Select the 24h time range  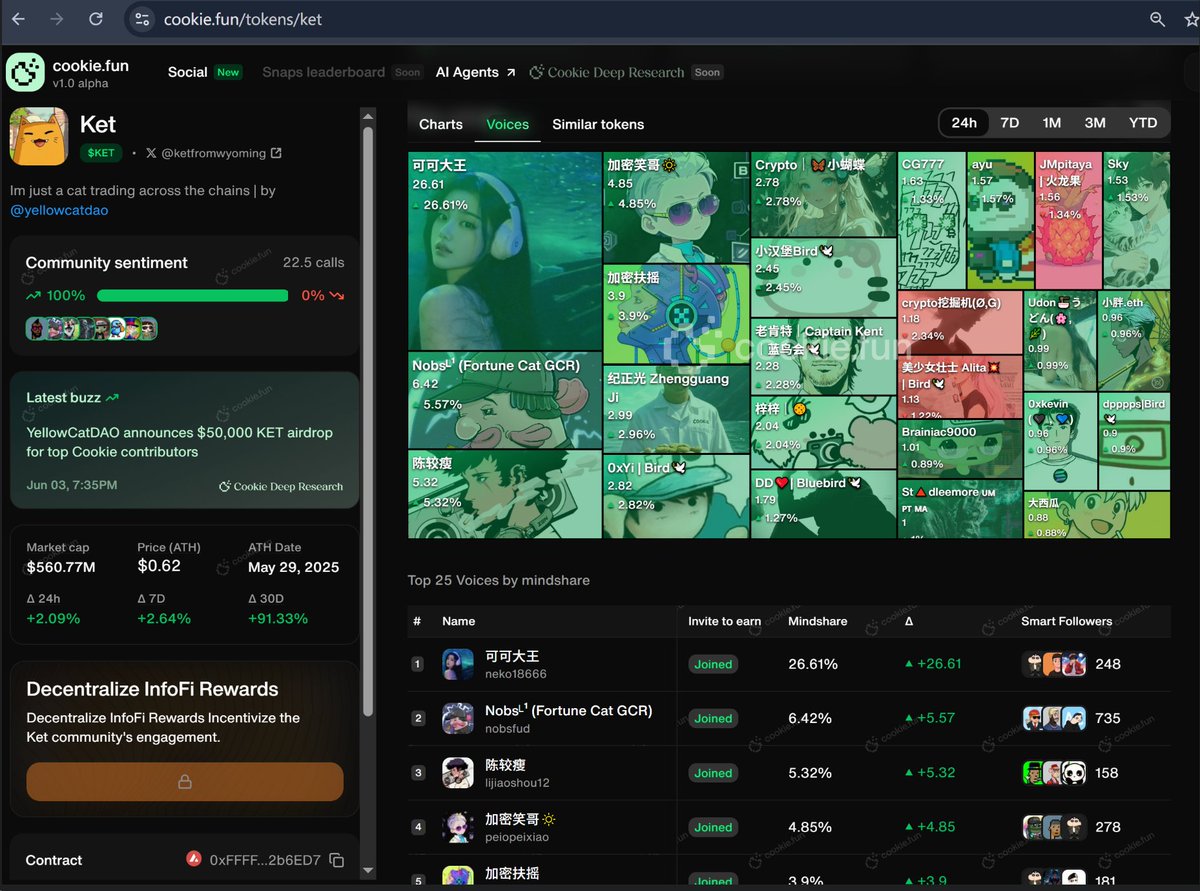click(x=964, y=123)
